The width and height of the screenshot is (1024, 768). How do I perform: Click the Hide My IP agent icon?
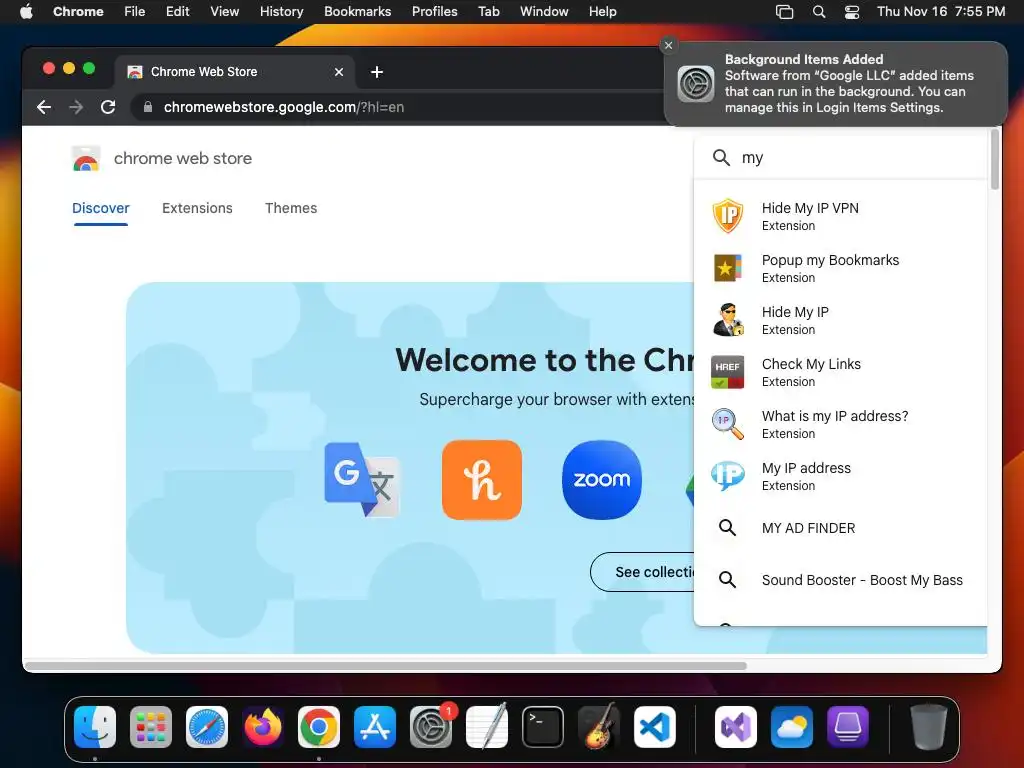(x=728, y=320)
